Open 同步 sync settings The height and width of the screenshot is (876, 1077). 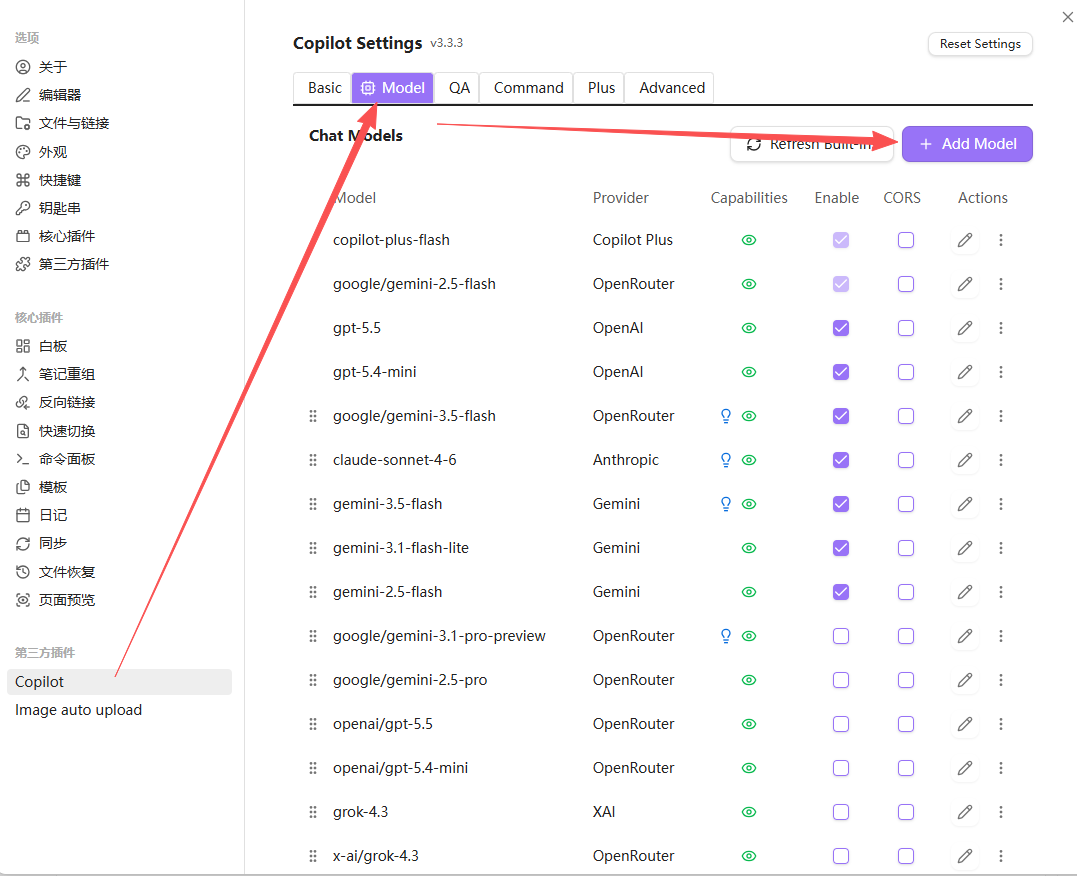point(53,543)
